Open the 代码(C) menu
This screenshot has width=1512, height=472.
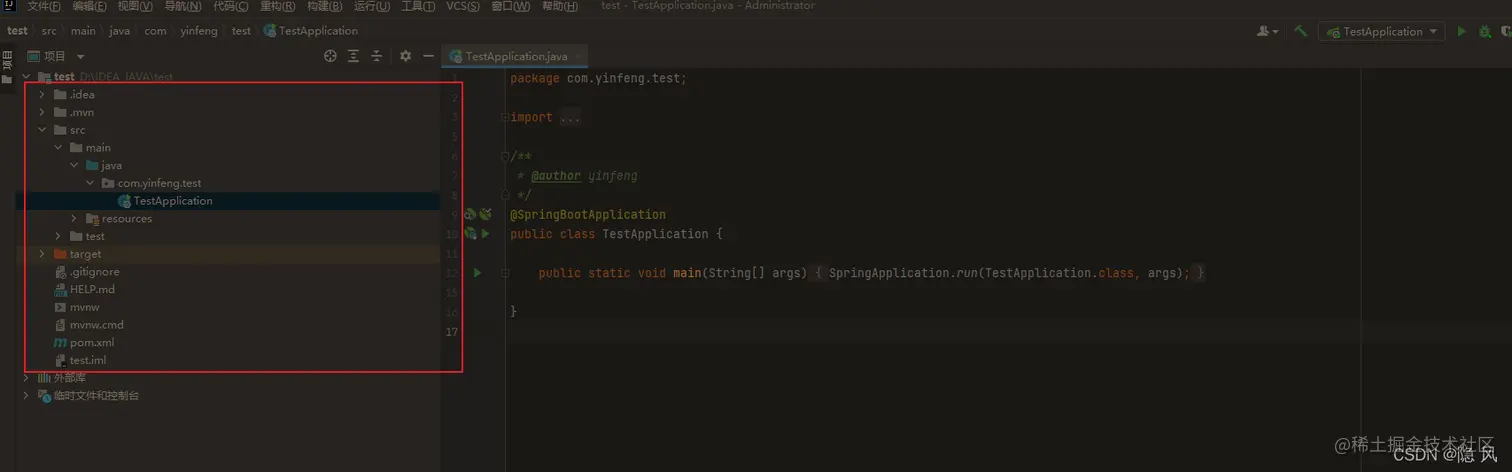[231, 6]
